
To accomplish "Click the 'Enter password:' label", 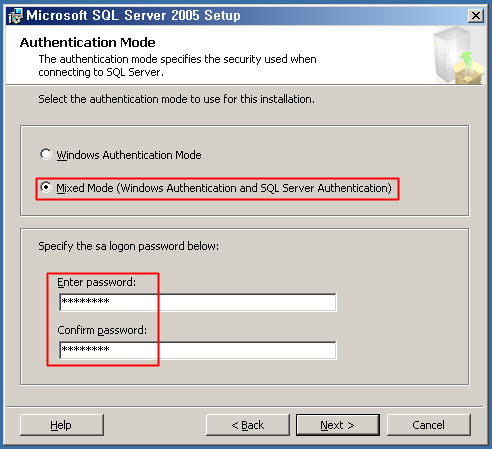I will click(97, 282).
